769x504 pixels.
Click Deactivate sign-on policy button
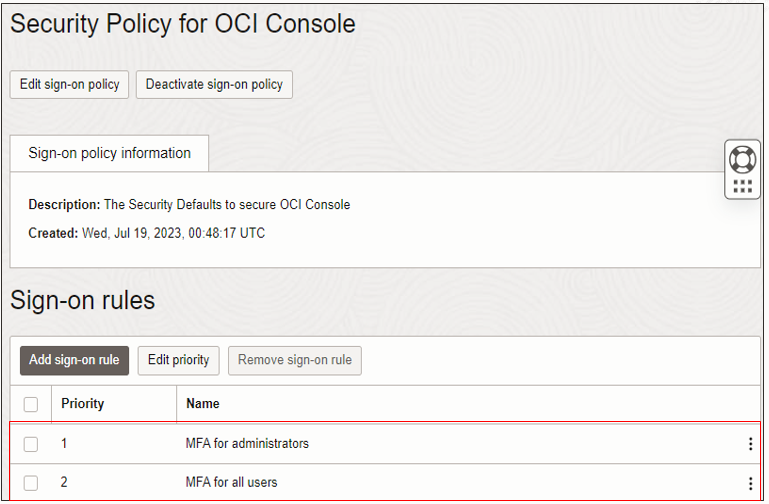[214, 84]
